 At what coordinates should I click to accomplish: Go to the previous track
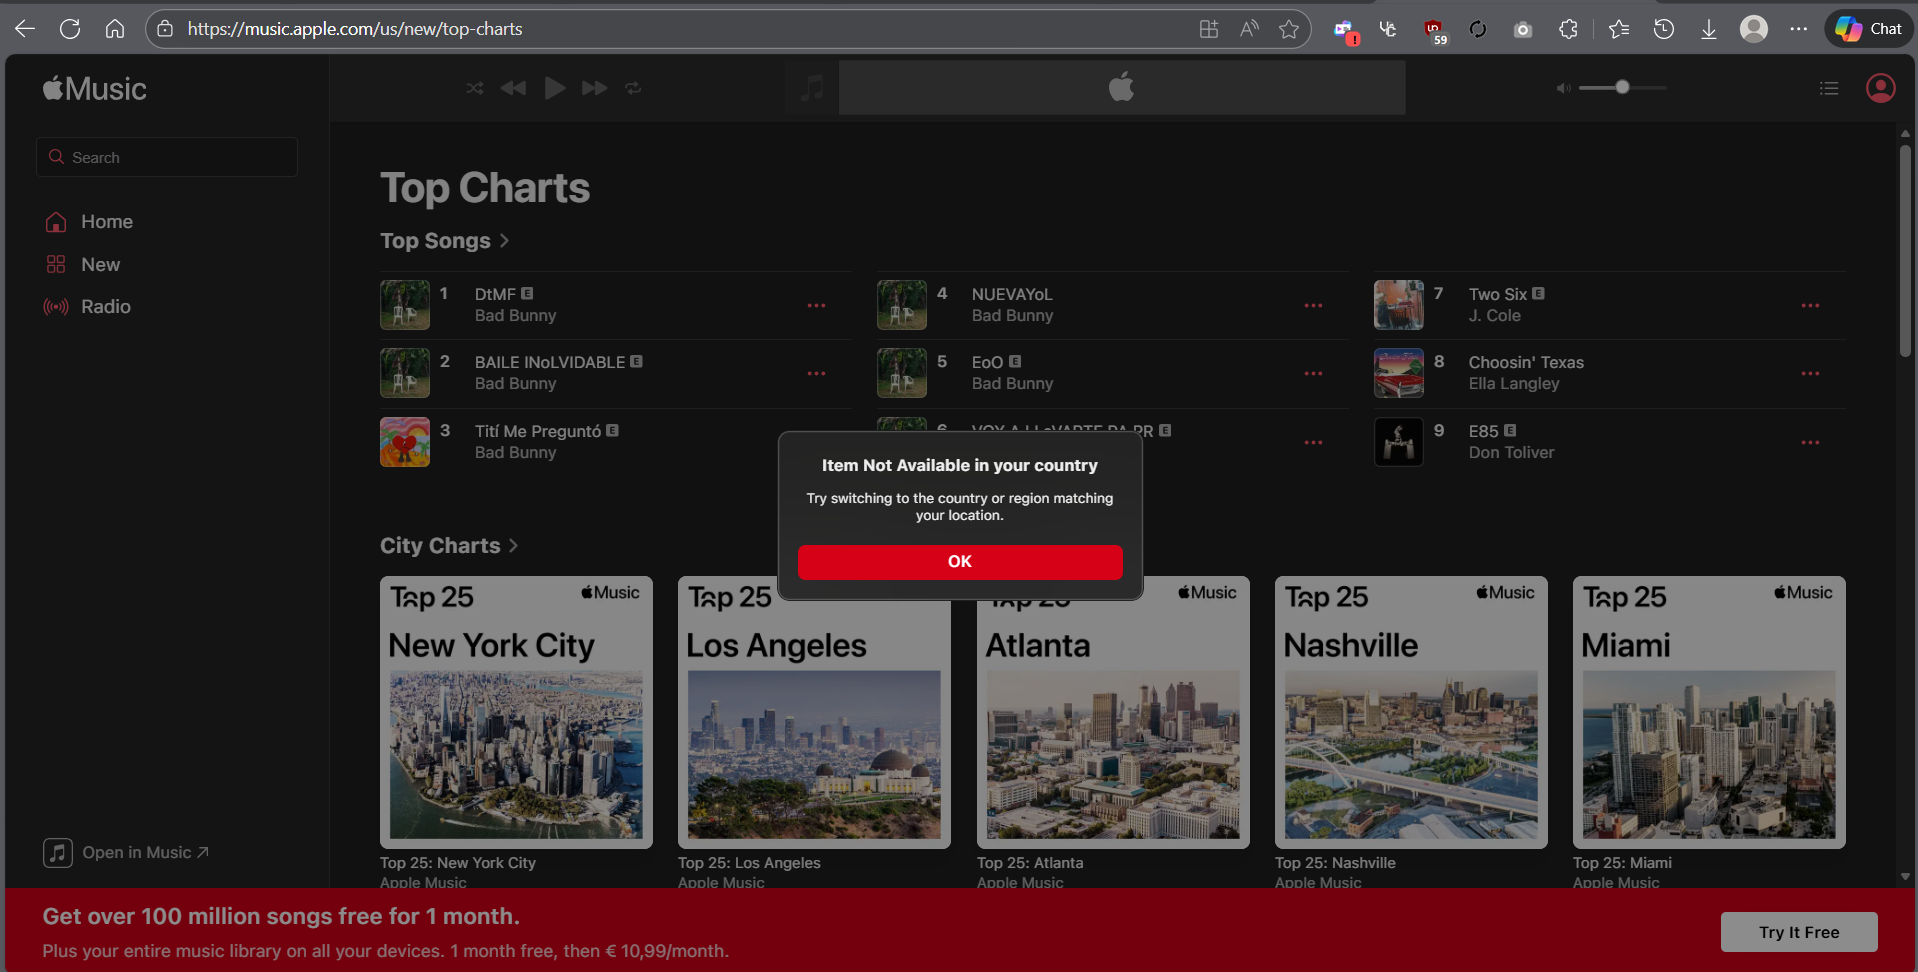pos(513,88)
